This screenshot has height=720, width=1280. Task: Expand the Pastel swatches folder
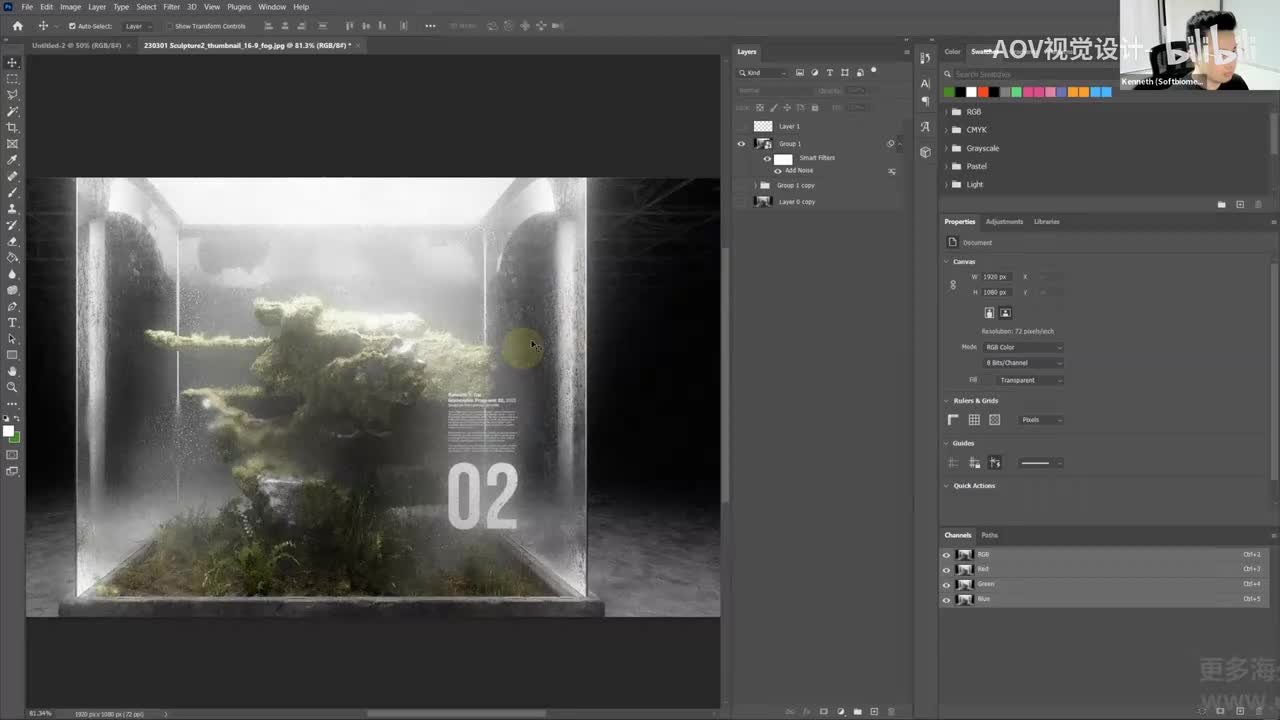pyautogui.click(x=946, y=166)
